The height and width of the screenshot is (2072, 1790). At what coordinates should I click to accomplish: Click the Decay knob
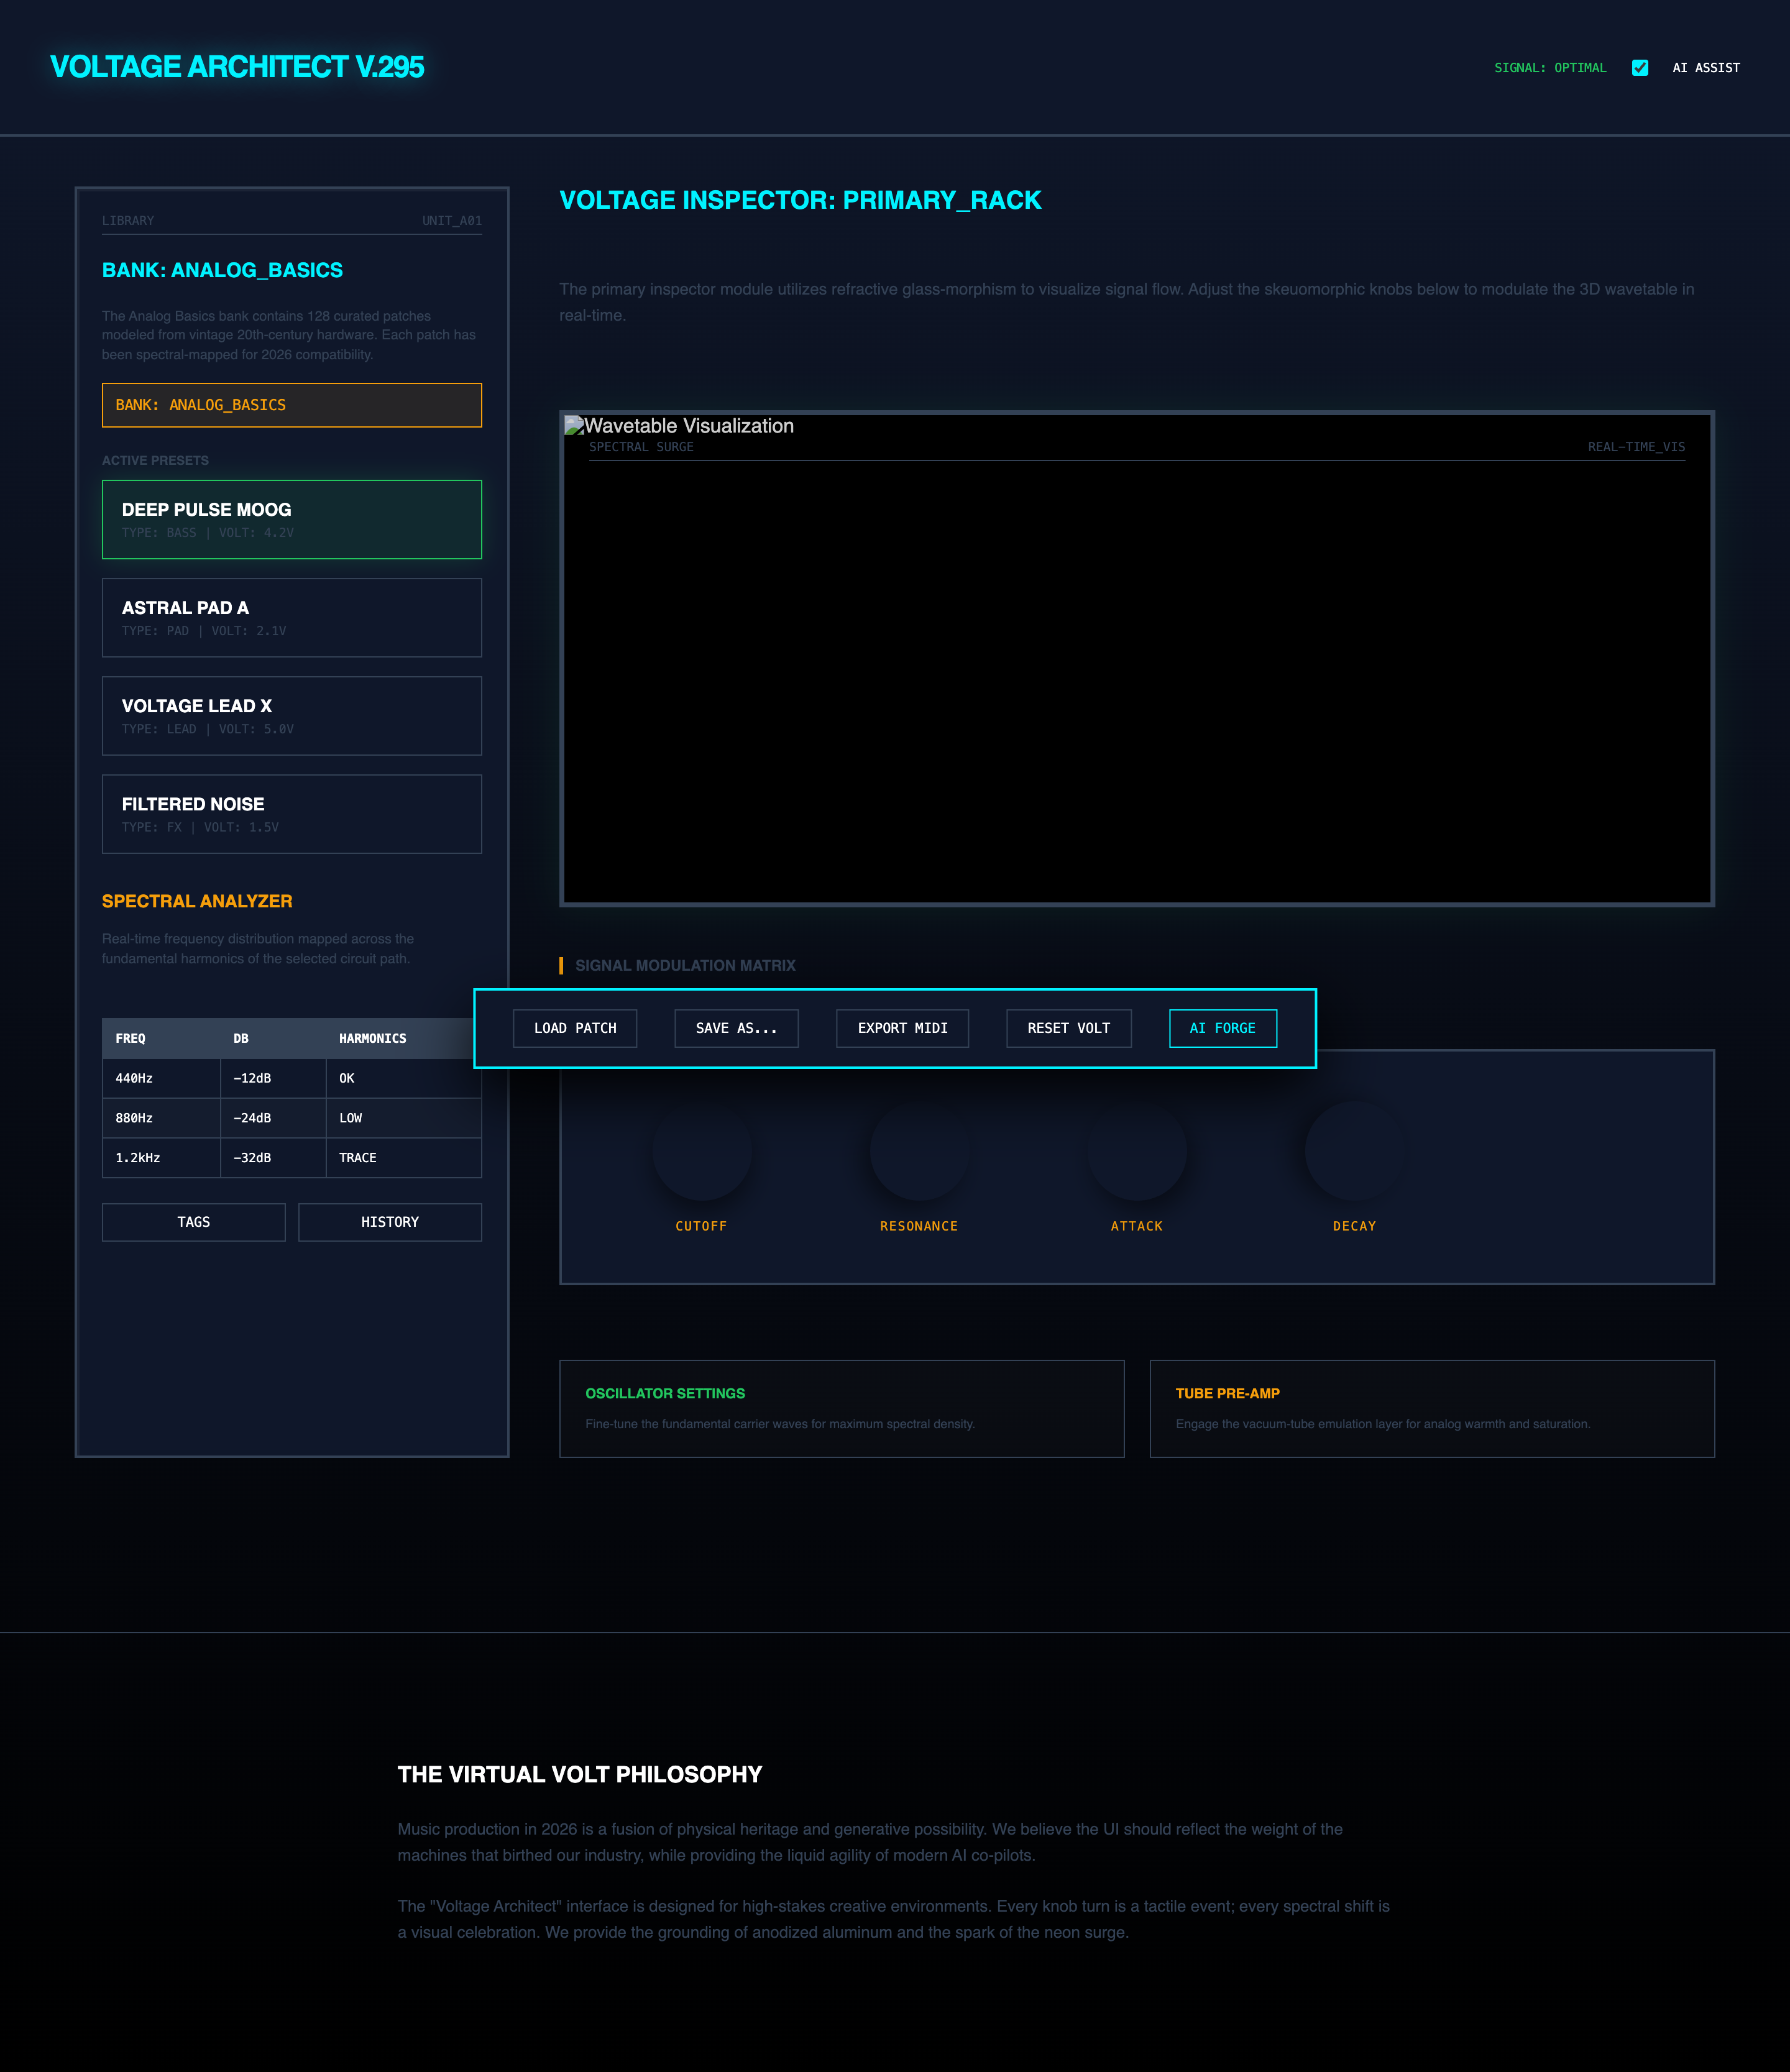tap(1354, 1151)
